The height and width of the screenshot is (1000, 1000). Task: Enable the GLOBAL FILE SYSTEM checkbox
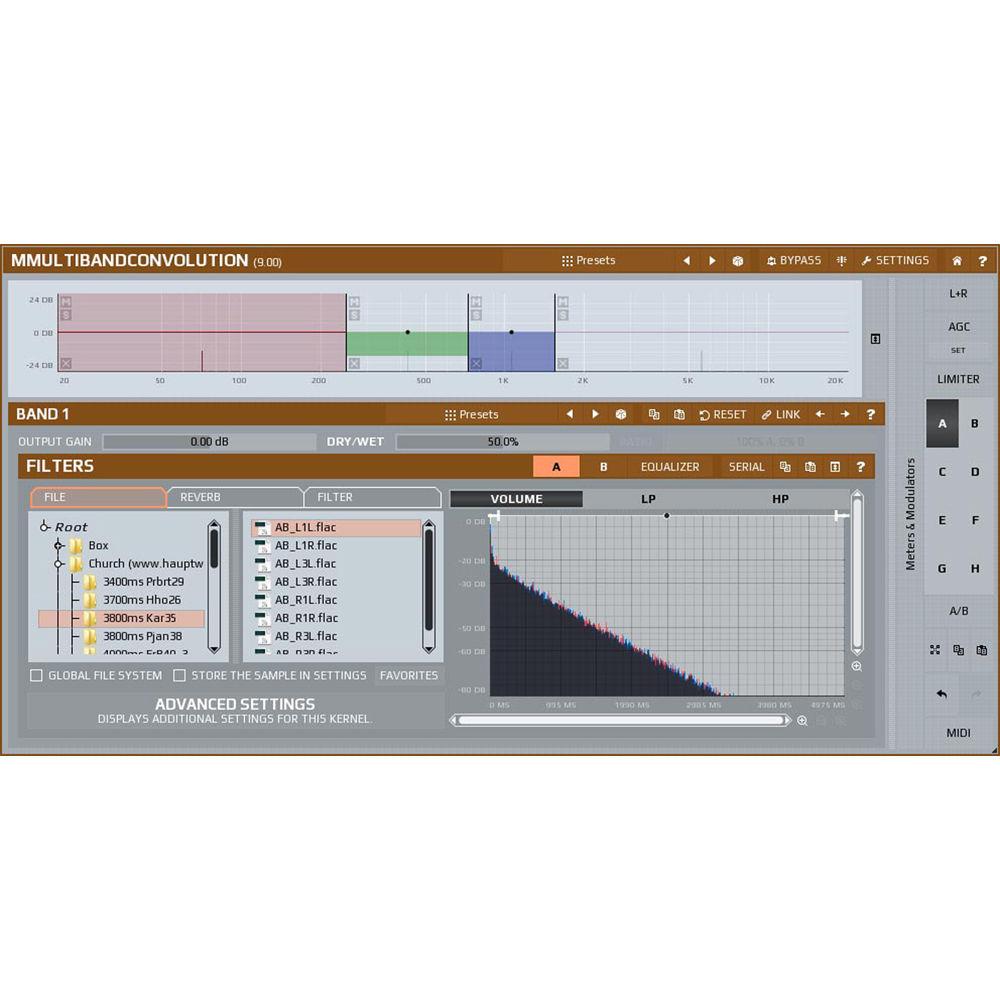point(36,675)
